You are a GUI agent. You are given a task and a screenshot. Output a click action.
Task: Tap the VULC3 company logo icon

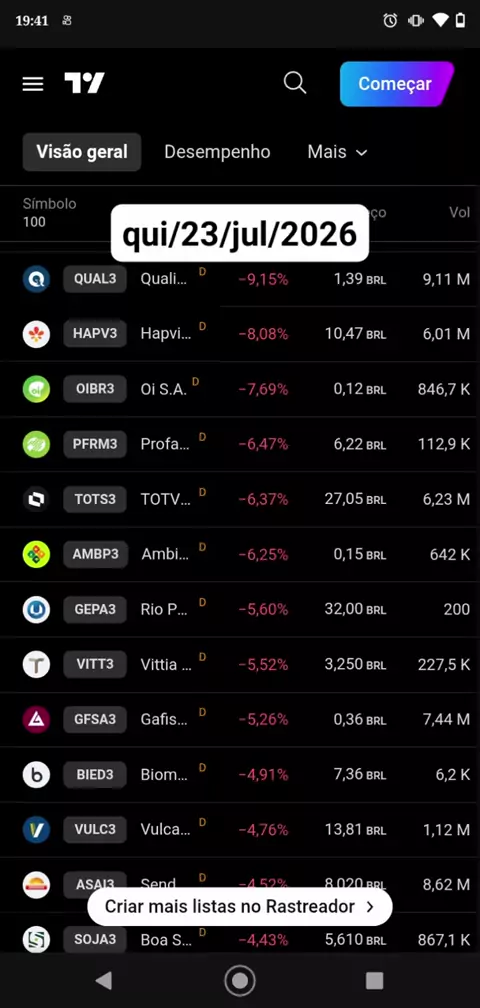click(x=37, y=829)
